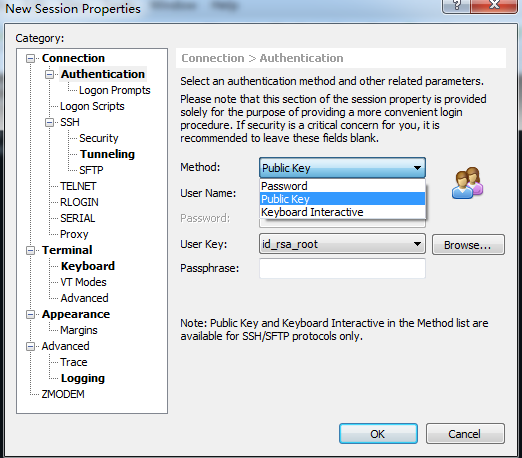Collapse the SSH tree node
The height and width of the screenshot is (458, 522).
tap(49, 123)
